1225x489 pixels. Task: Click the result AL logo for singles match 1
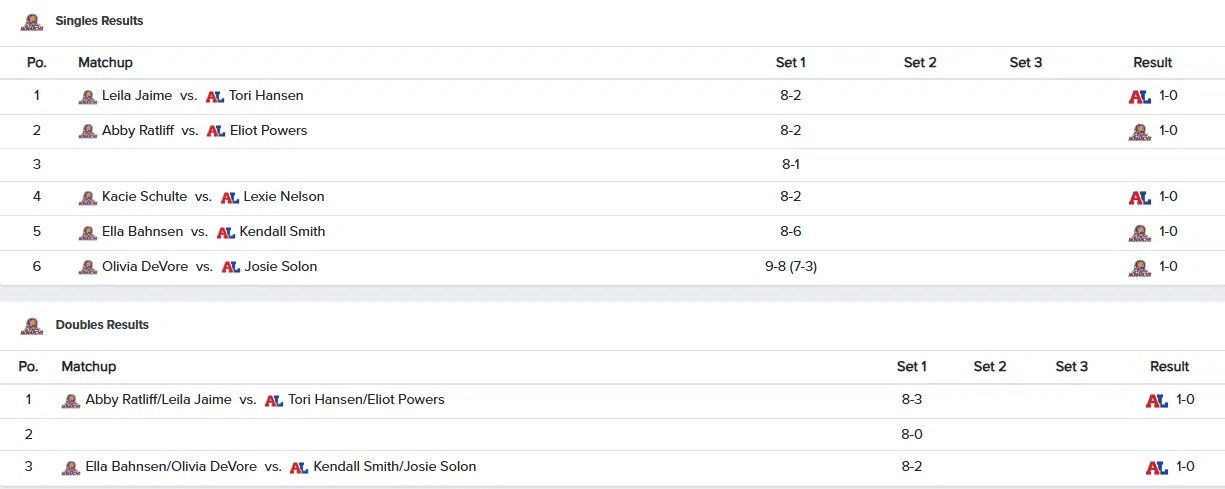(x=1139, y=97)
